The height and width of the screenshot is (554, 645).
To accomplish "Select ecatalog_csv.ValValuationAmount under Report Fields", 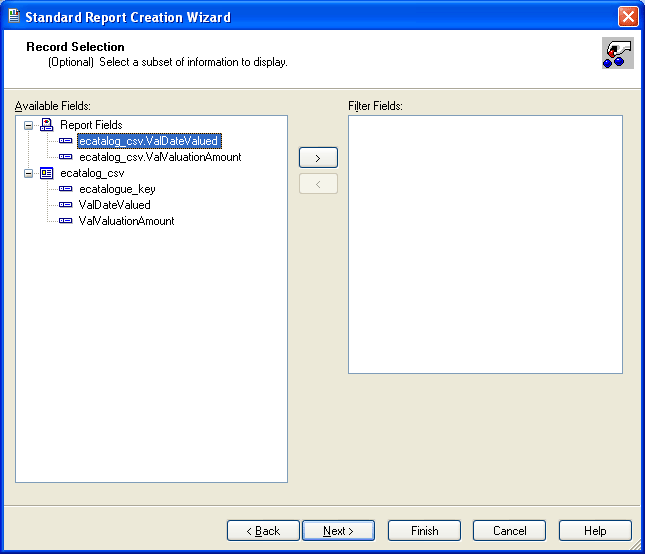I will [160, 157].
